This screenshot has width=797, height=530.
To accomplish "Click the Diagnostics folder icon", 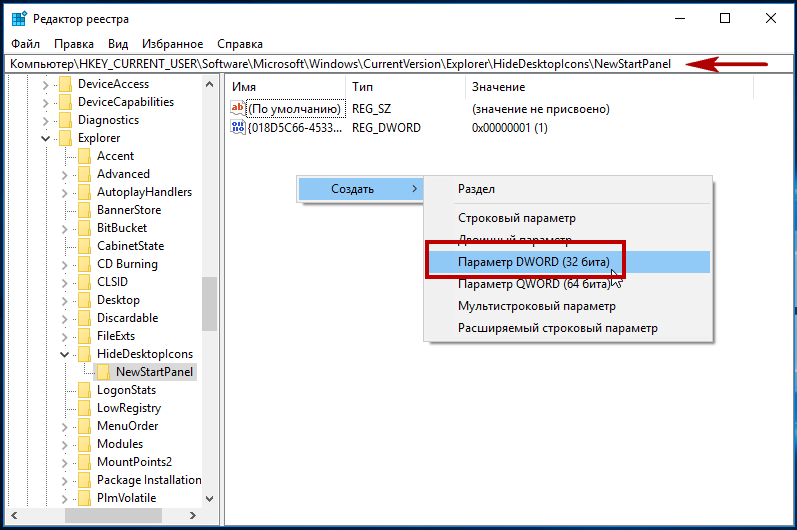I will (66, 120).
